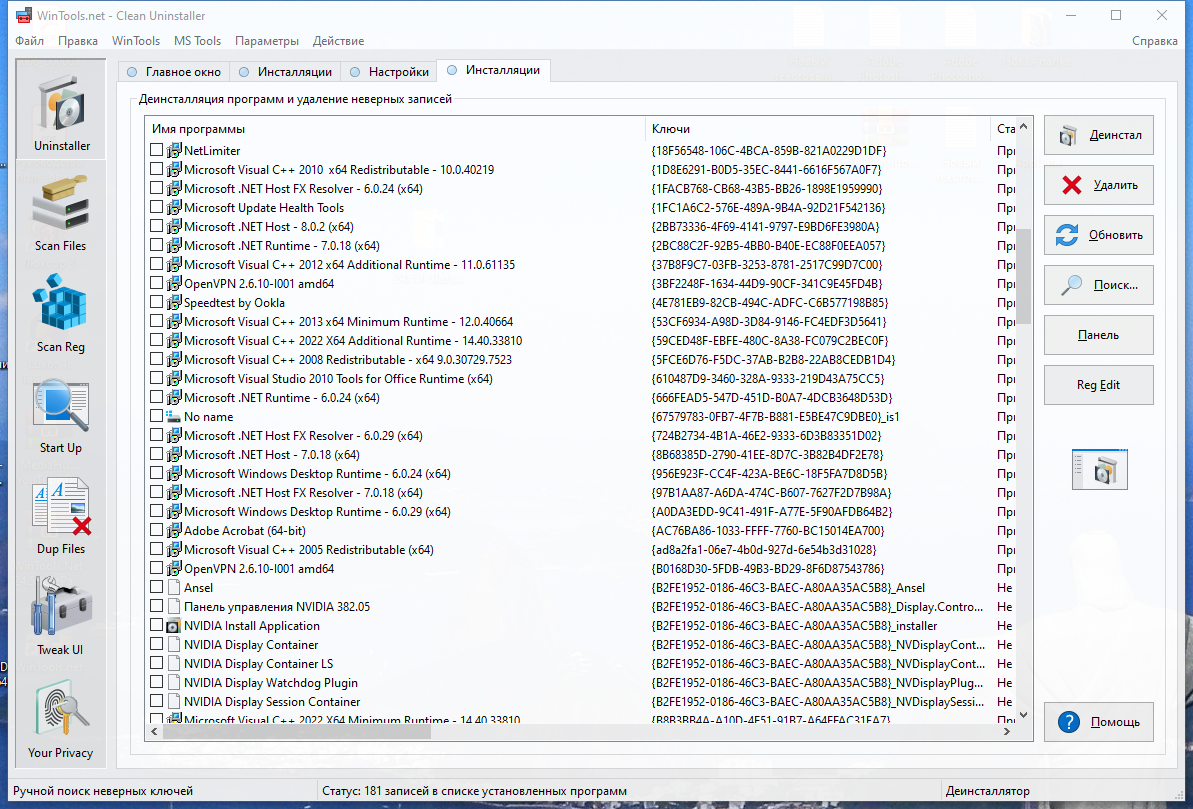Open the Dup Files tool
This screenshot has width=1193, height=809.
(60, 517)
